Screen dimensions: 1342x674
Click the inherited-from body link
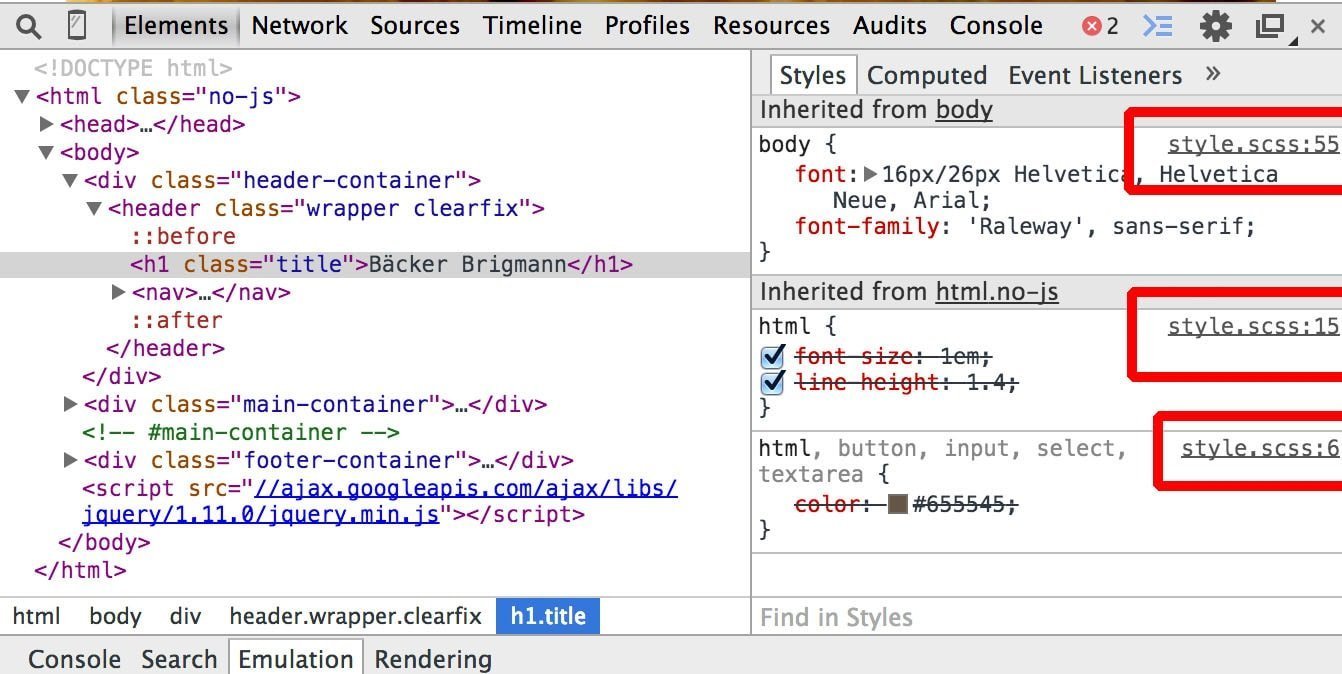pos(964,110)
